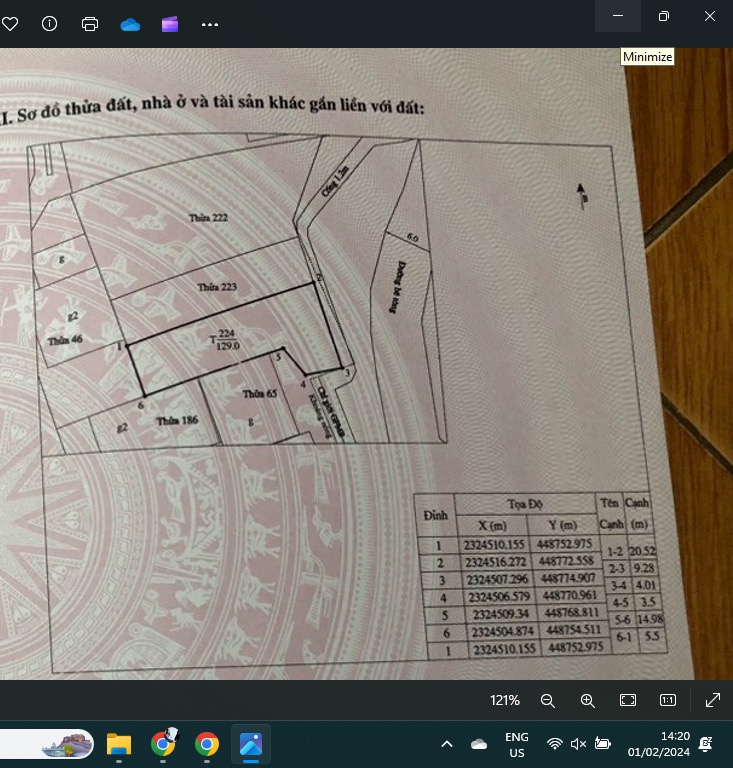This screenshot has height=768, width=733.
Task: Click the 129.0 area figure in parcel 224
Action: 228,346
